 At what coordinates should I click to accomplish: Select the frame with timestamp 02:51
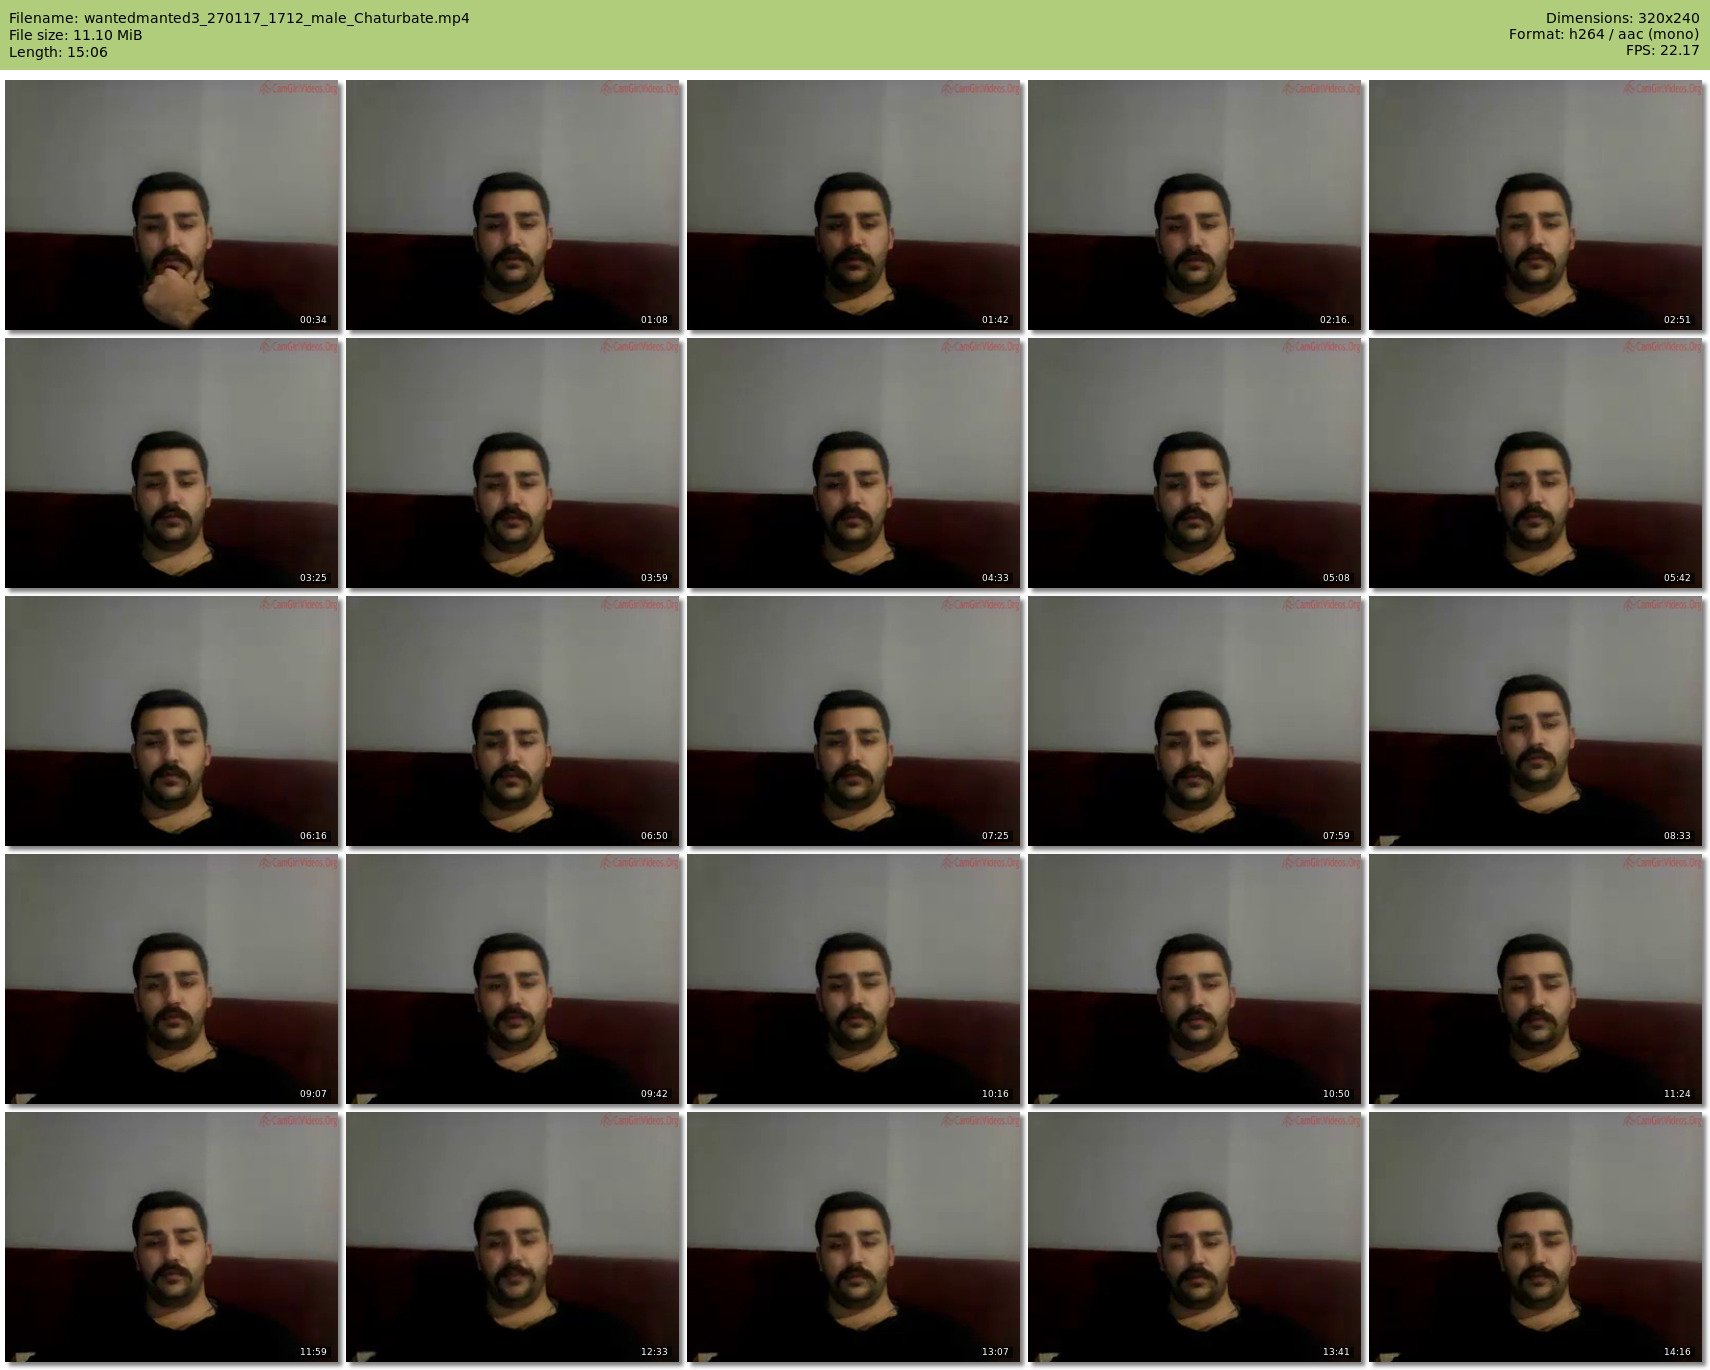1536,205
